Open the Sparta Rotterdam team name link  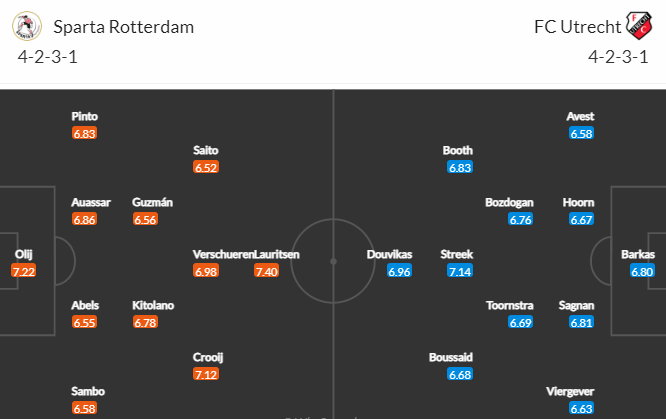click(x=124, y=27)
